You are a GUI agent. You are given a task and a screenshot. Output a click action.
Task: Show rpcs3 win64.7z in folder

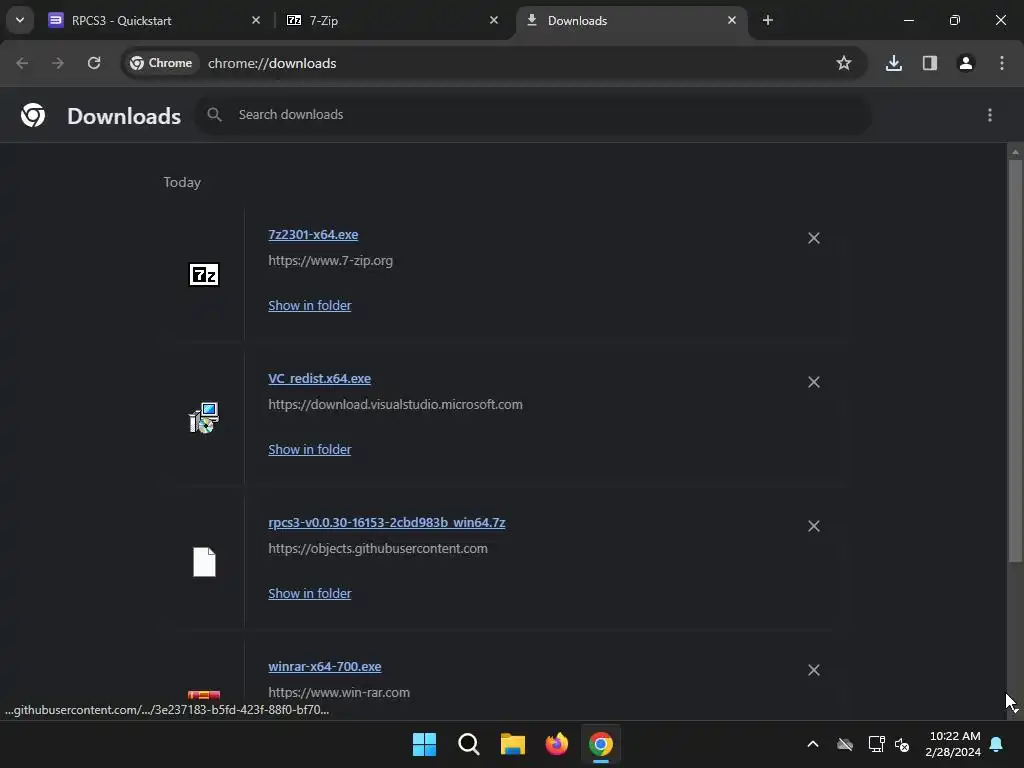pos(310,594)
